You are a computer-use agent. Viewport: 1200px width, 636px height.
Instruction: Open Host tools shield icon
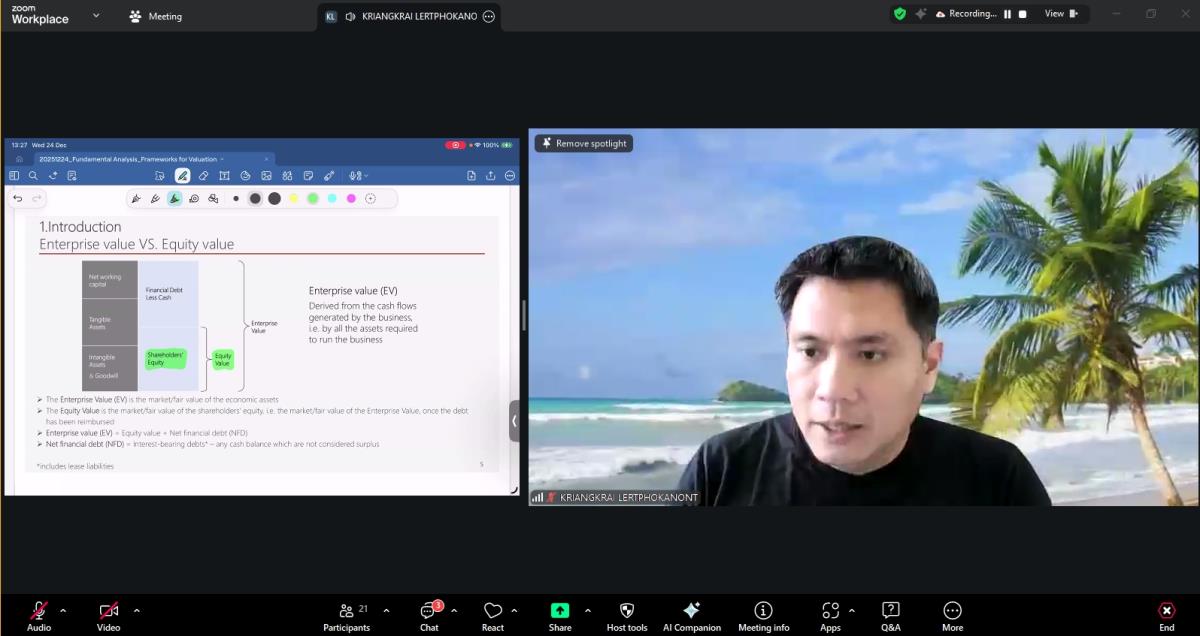[627, 615]
